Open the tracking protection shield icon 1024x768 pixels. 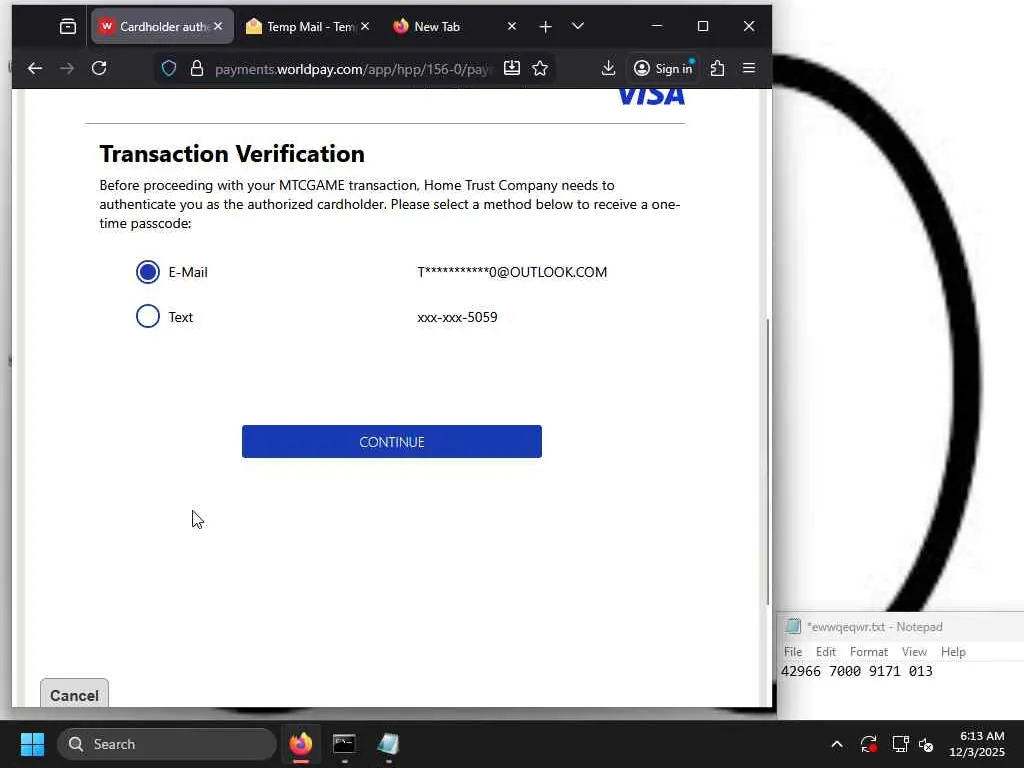[x=168, y=69]
